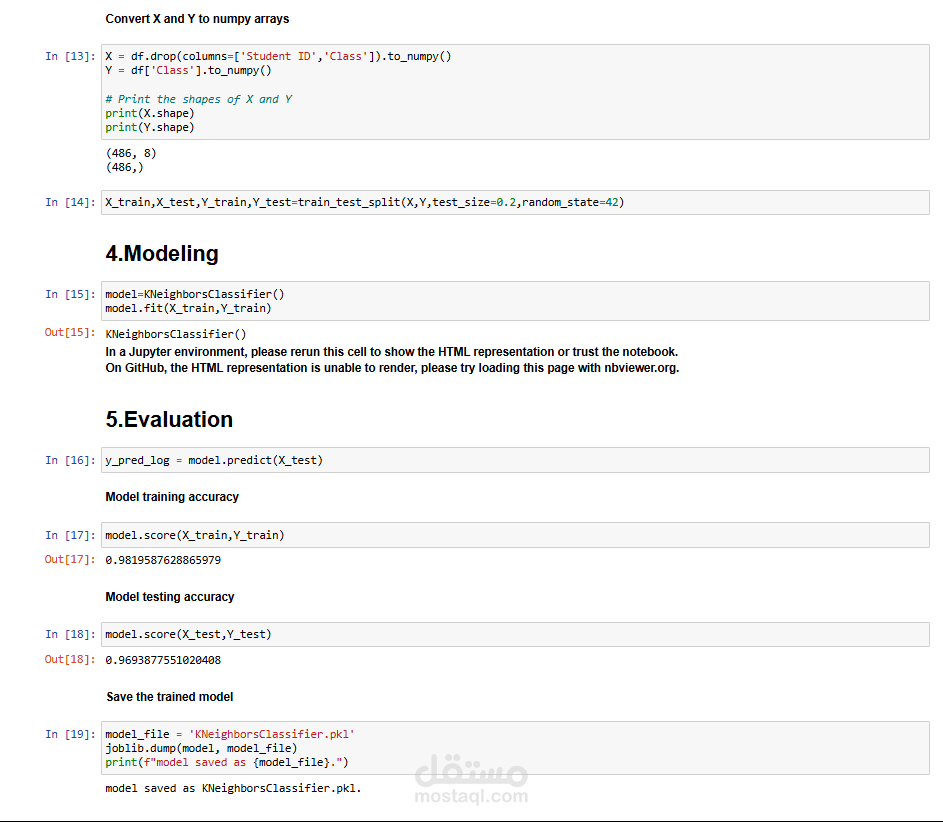Click the "Save the trained model" label

click(x=170, y=696)
